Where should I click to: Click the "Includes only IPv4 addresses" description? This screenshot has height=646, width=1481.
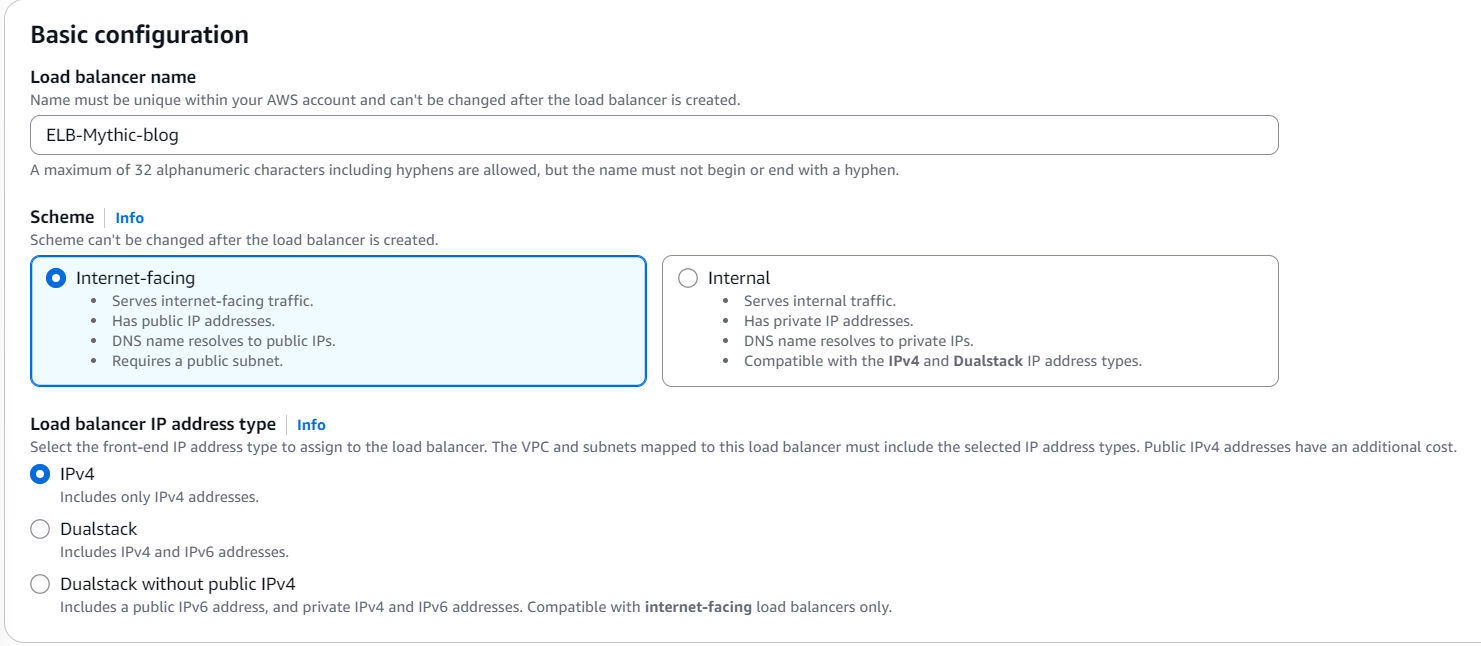(x=159, y=497)
